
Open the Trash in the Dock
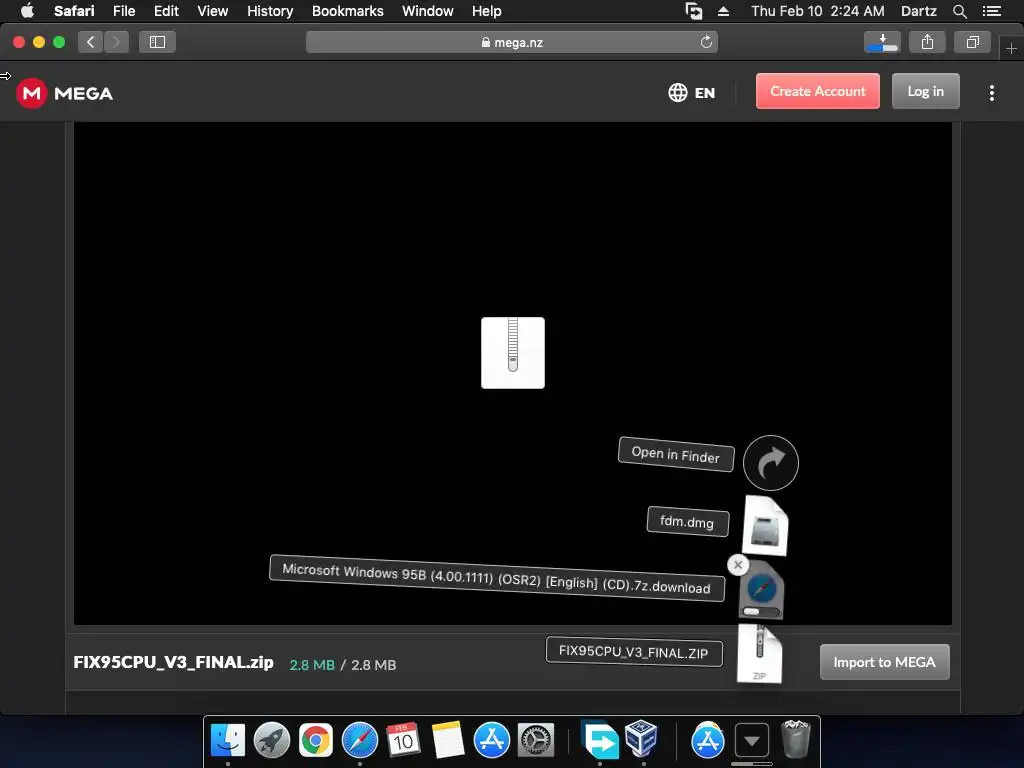(795, 739)
